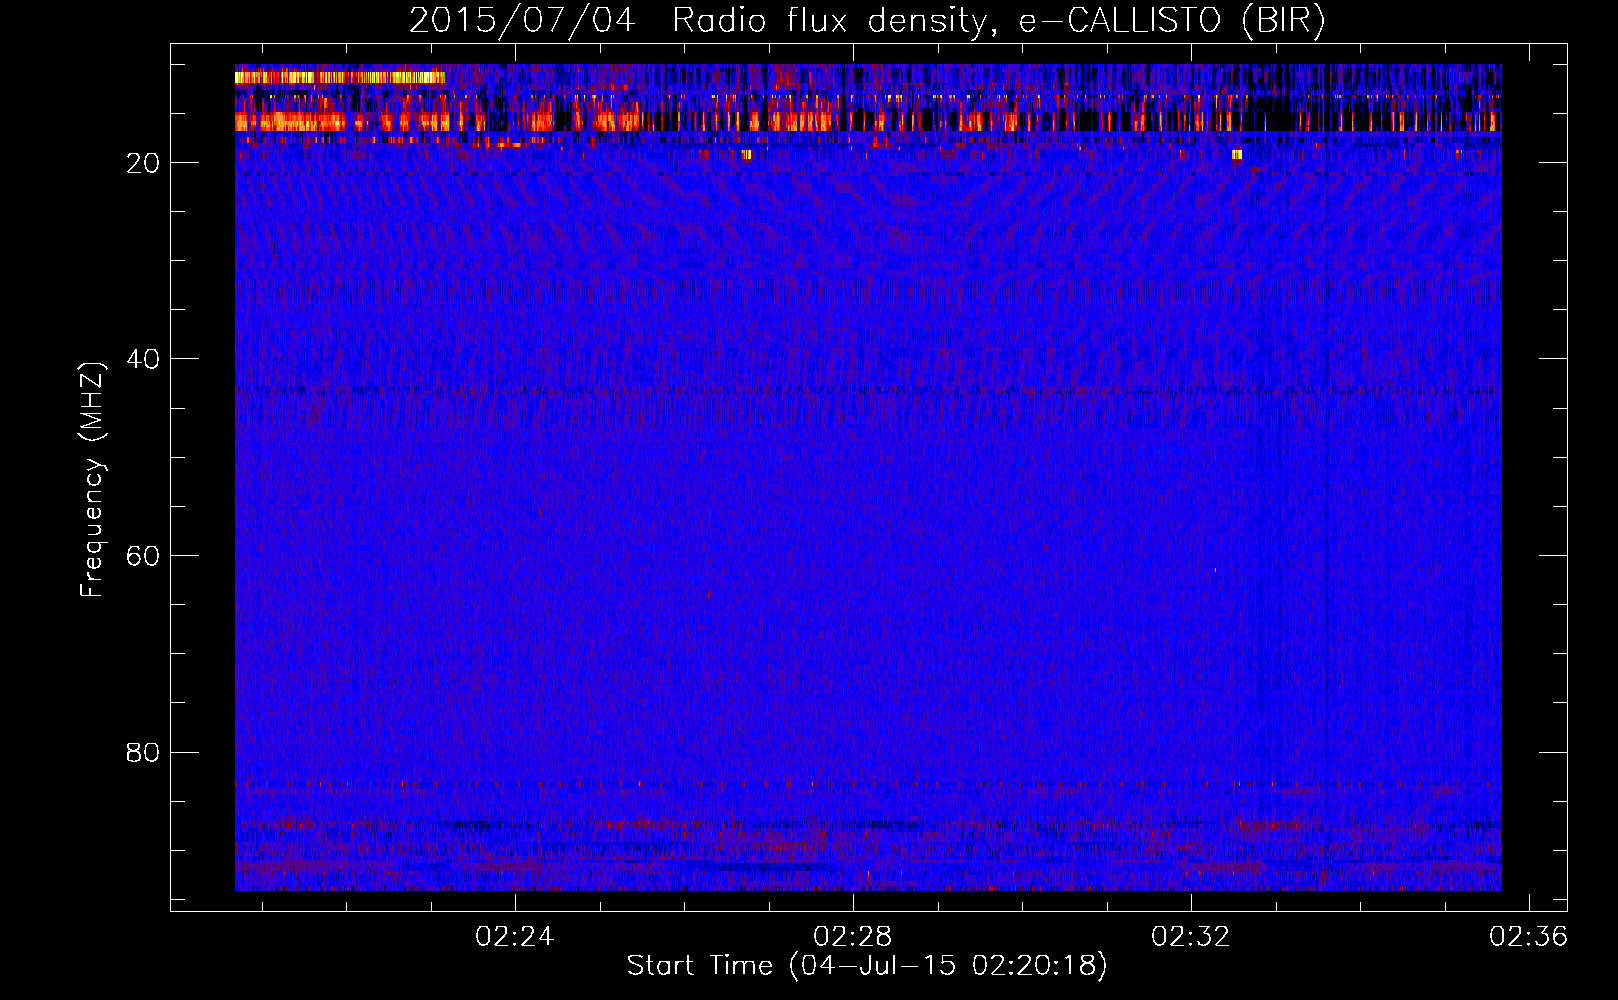Image resolution: width=1618 pixels, height=1000 pixels.
Task: Click the "Frequency (MHZ)" y-axis label
Action: tap(92, 480)
